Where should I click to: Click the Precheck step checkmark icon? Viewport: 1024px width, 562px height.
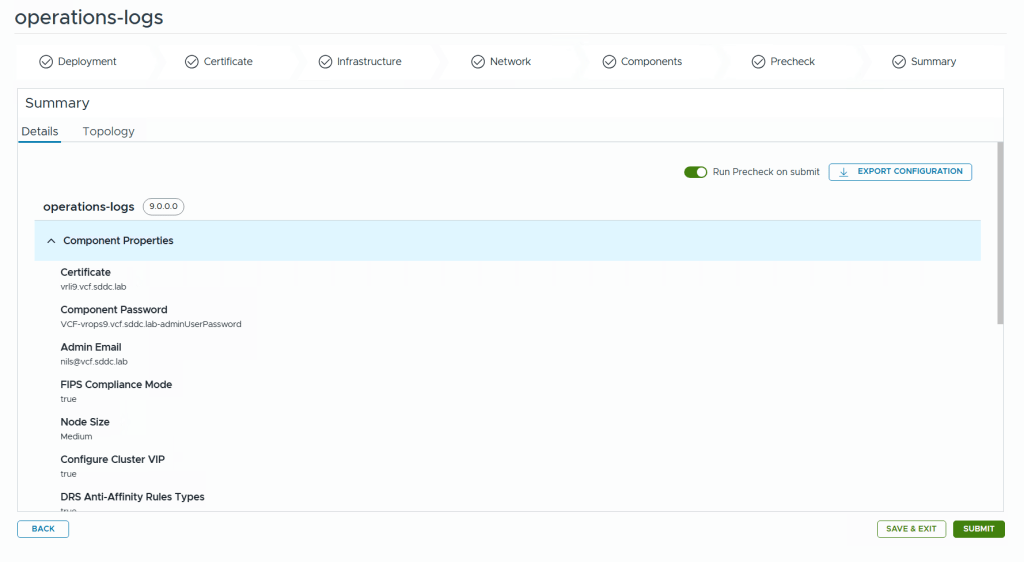tap(759, 62)
